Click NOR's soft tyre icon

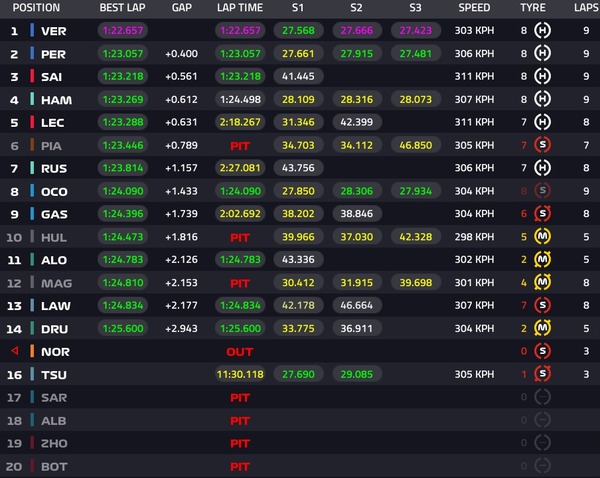(x=542, y=351)
